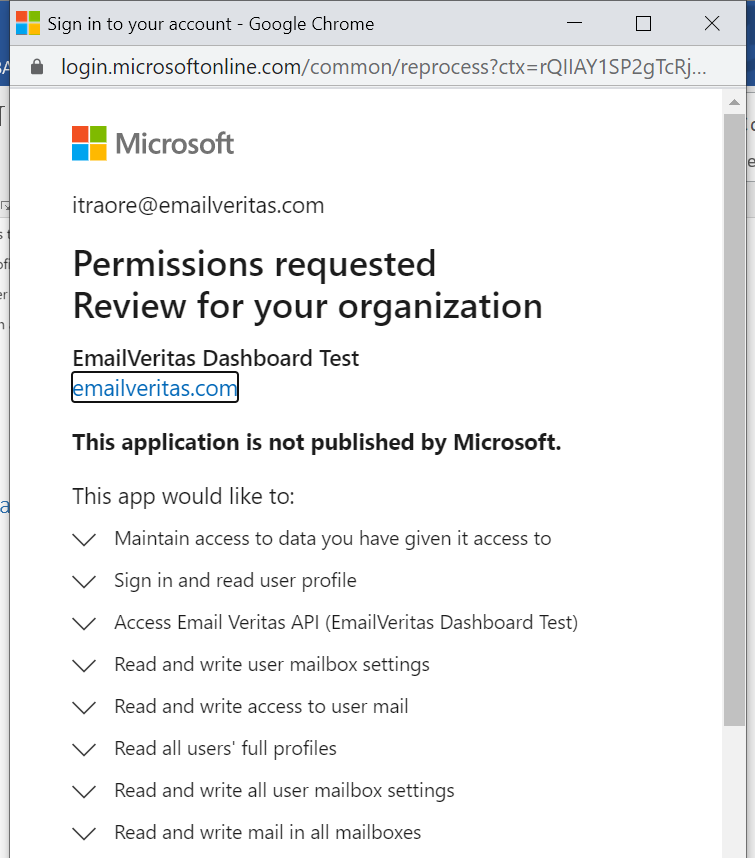The width and height of the screenshot is (755, 858).
Task: Minimize the Sign in Chrome window
Action: coord(574,23)
